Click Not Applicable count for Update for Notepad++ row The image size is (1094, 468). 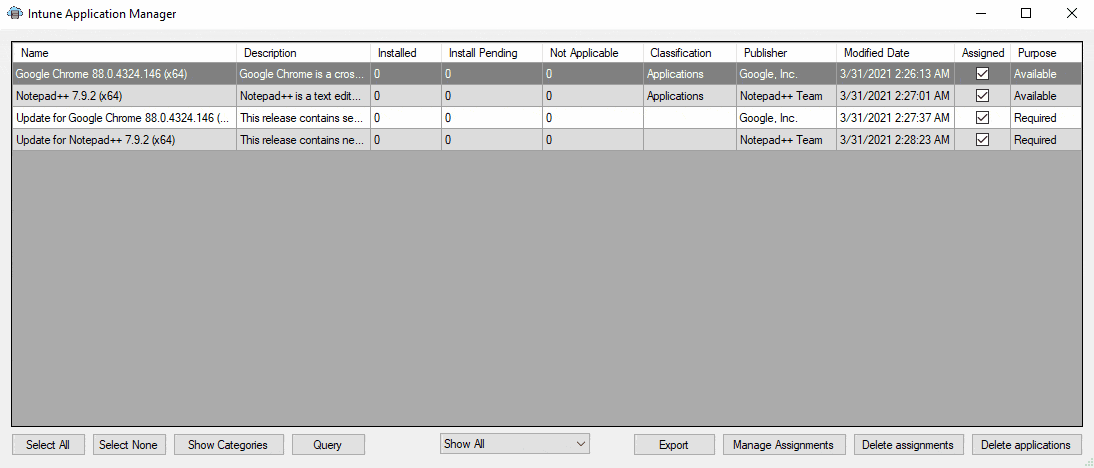click(593, 139)
